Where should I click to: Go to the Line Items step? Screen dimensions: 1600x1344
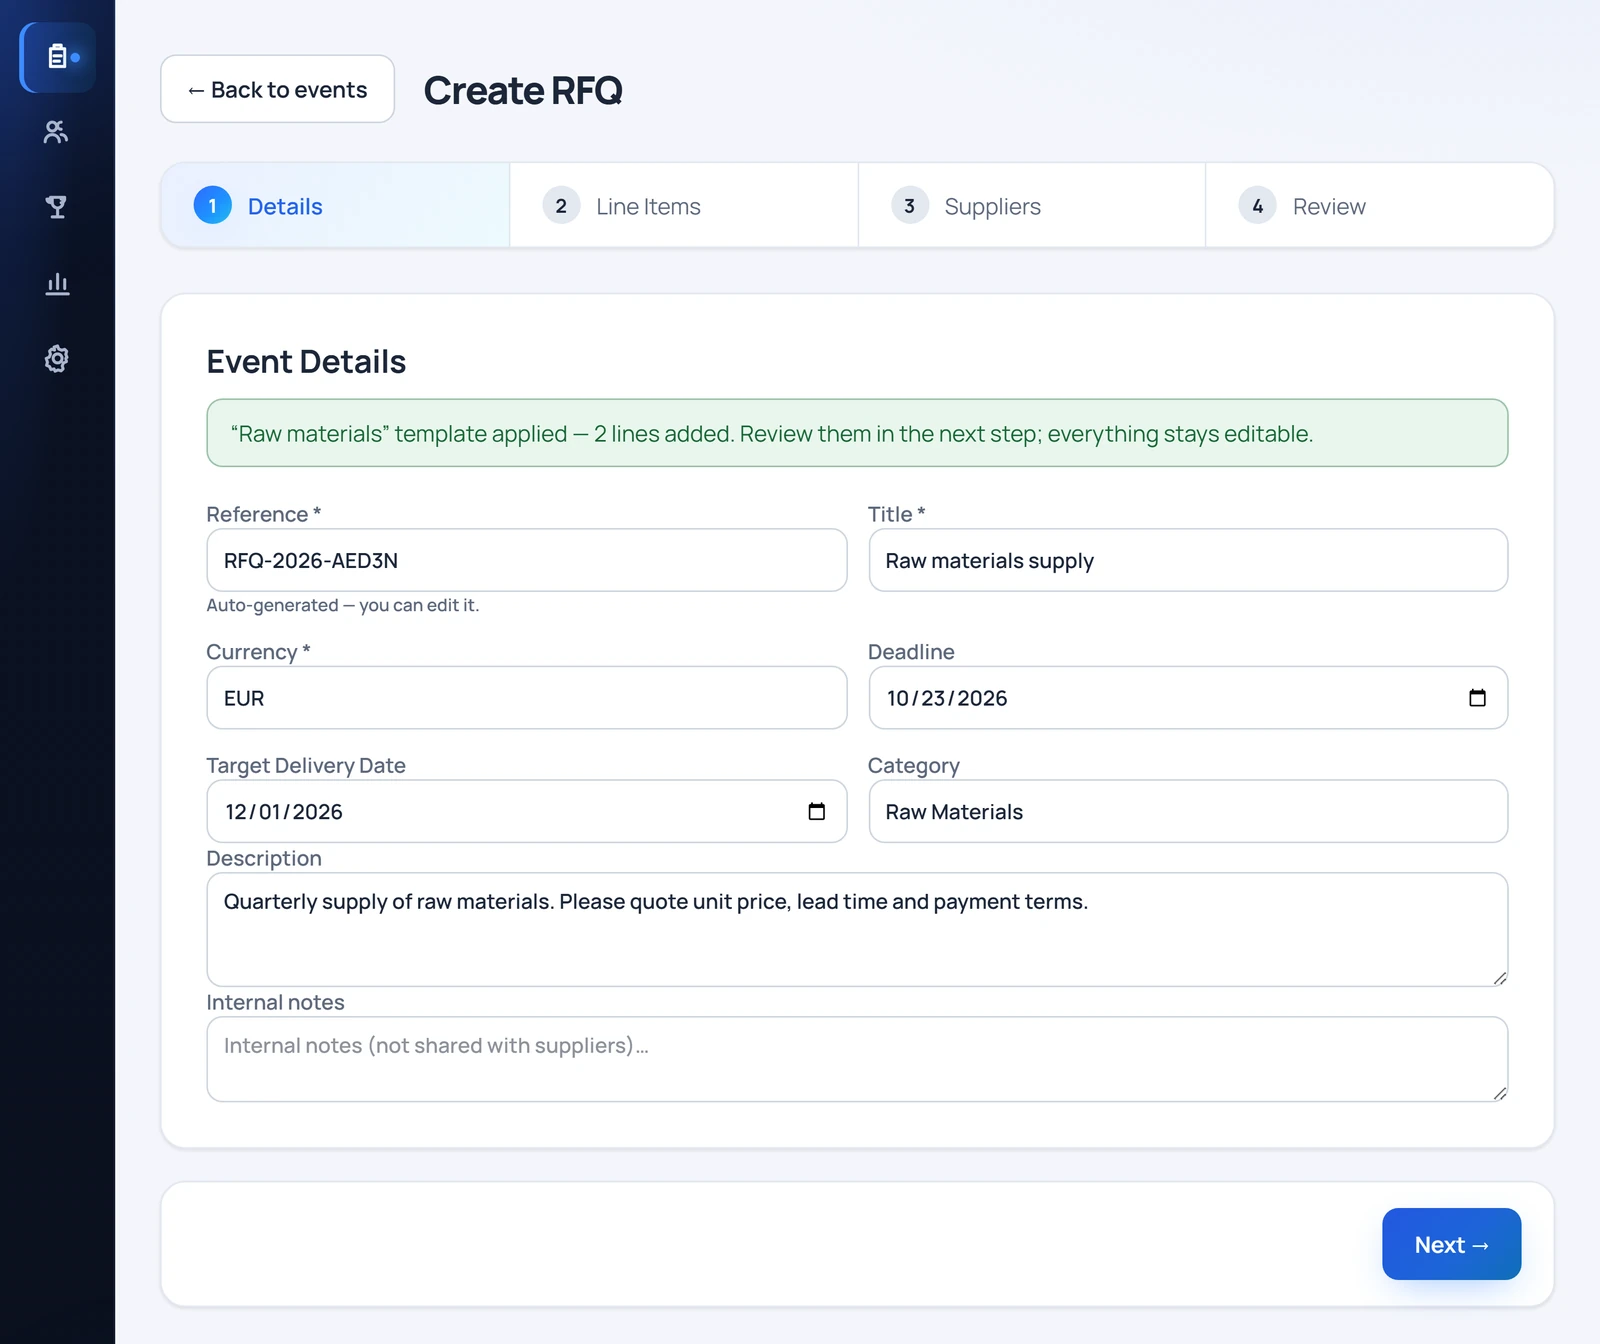pyautogui.click(x=684, y=206)
